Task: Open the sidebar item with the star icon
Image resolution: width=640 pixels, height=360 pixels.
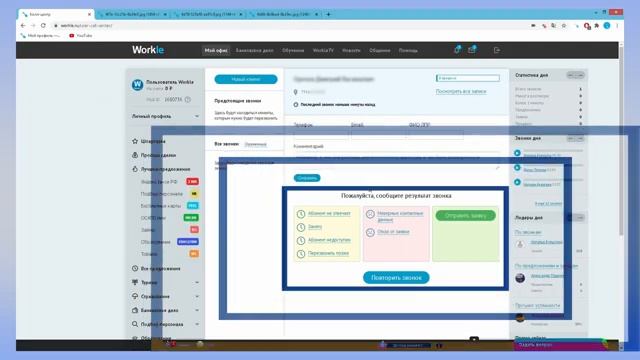Action: coord(149,141)
